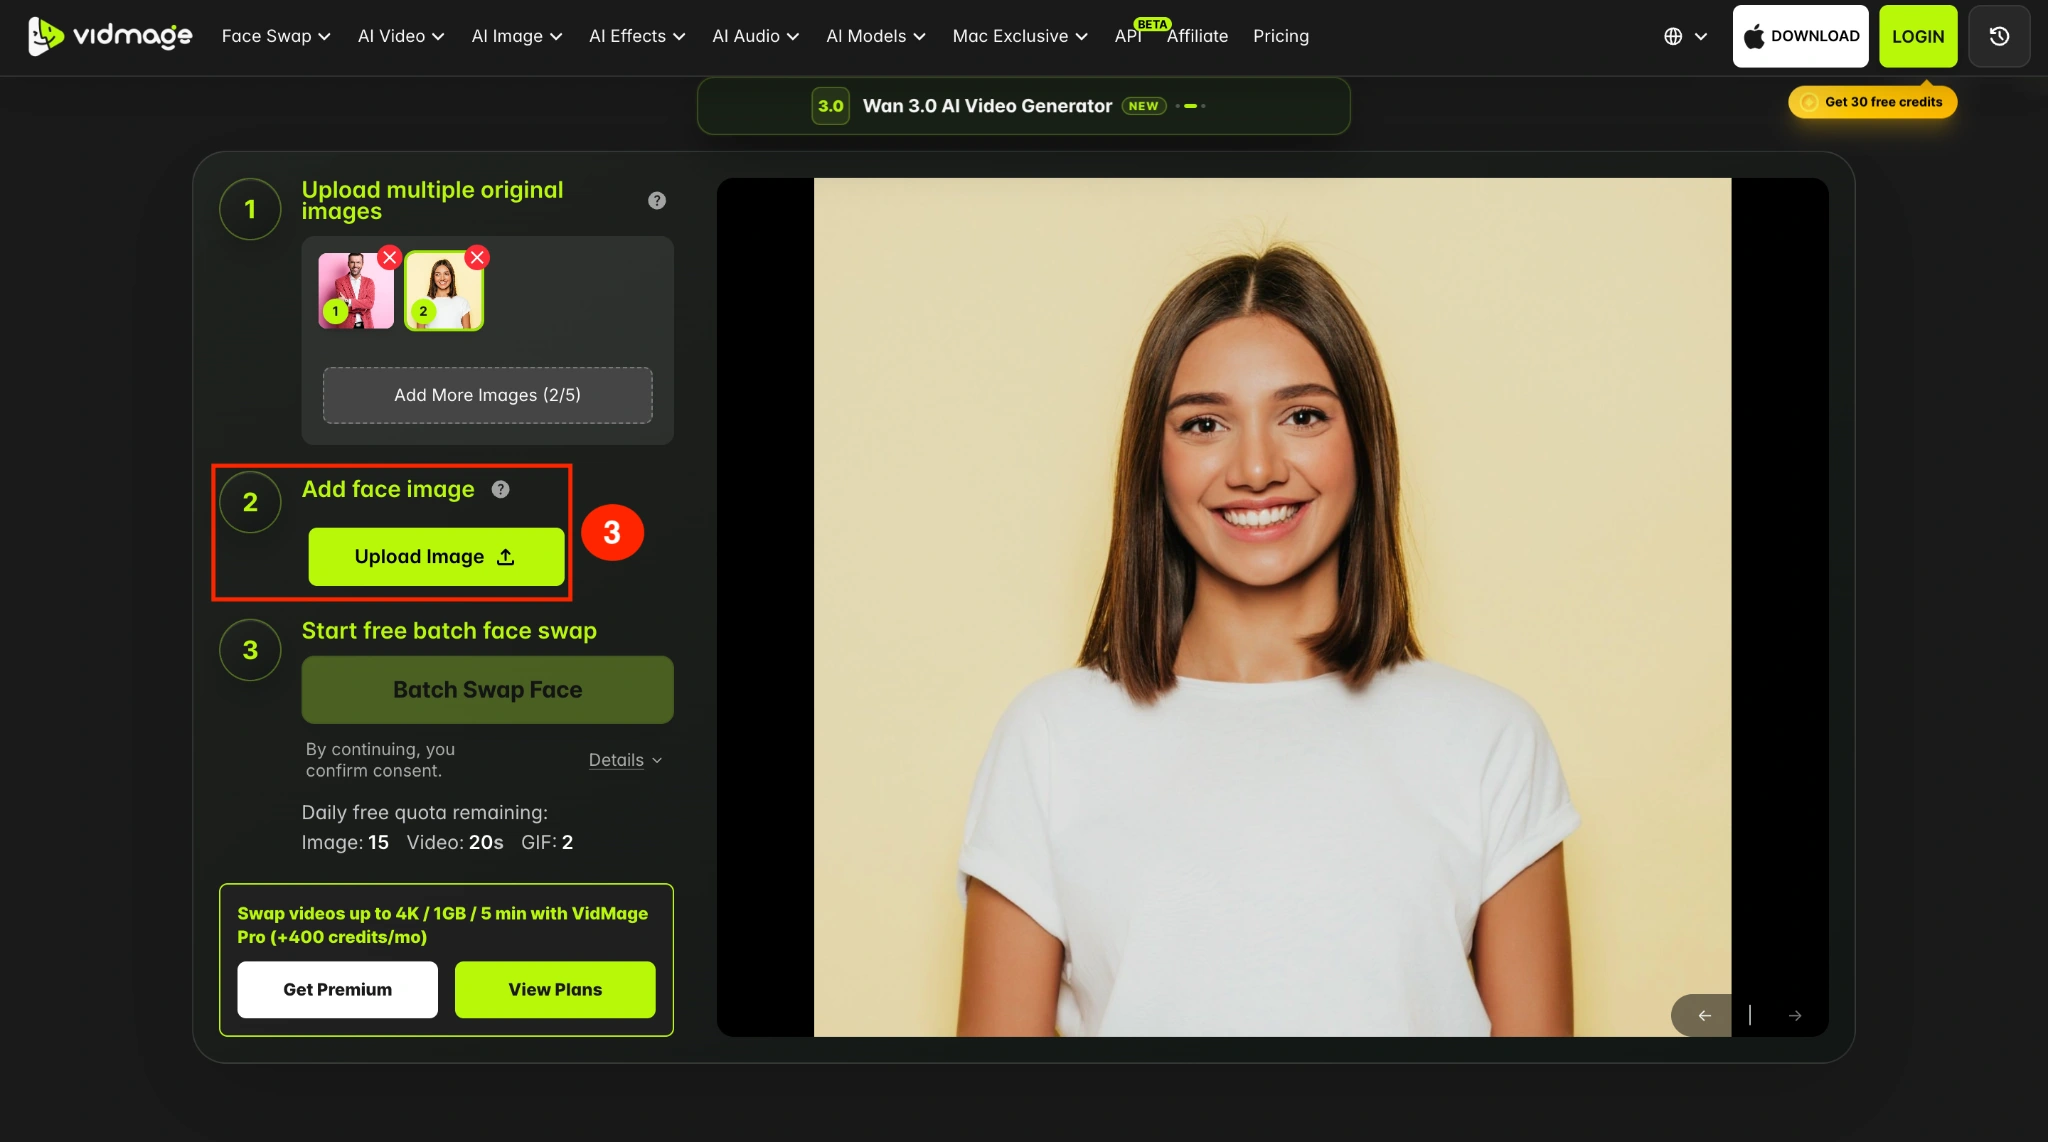Open the Affiliate page

click(x=1197, y=36)
